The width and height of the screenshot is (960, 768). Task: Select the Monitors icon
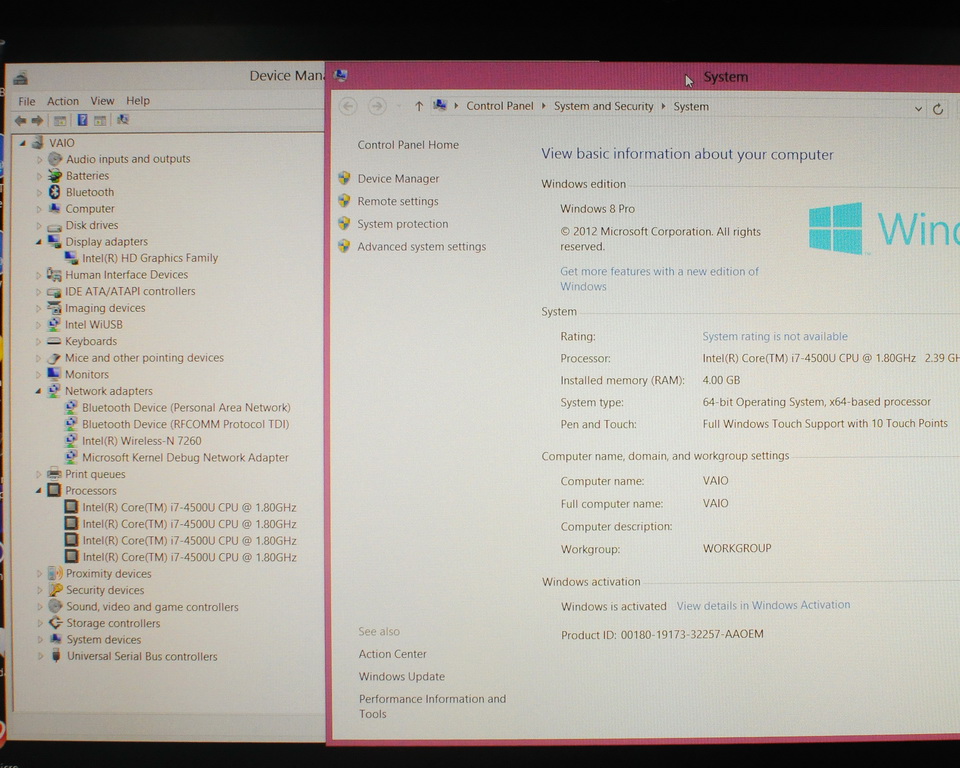[x=54, y=374]
